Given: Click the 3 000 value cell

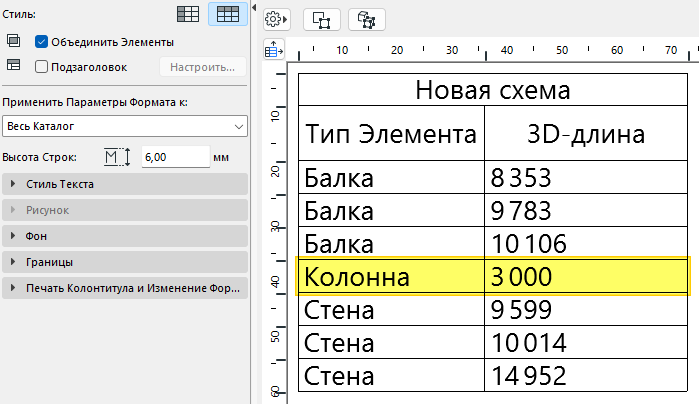Looking at the screenshot, I should pos(586,276).
